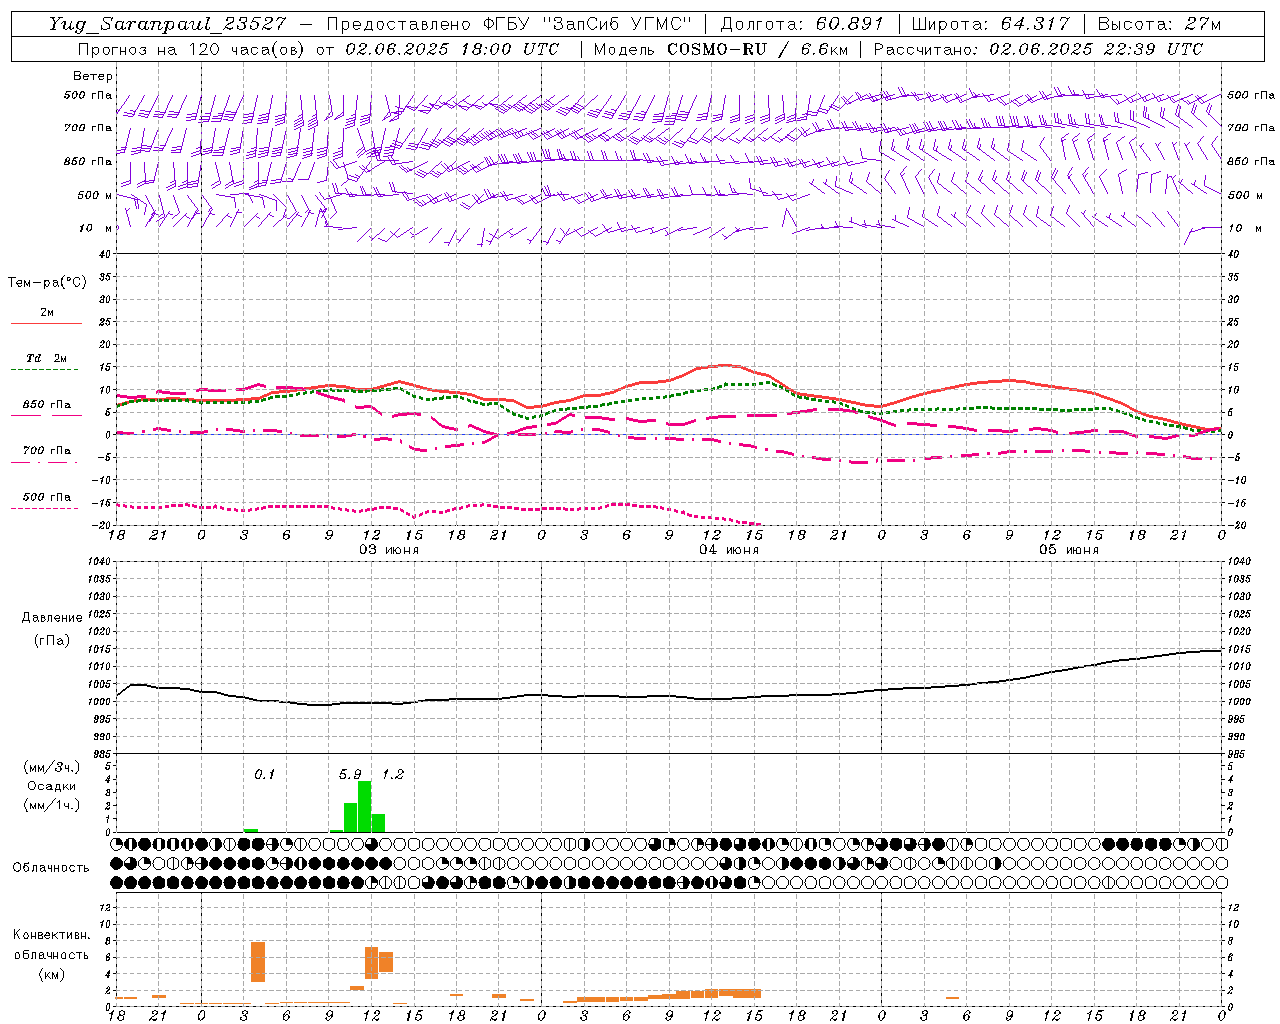The height and width of the screenshot is (1024, 1280).
Task: Click the 500 м wind level label on left
Action: (x=95, y=195)
